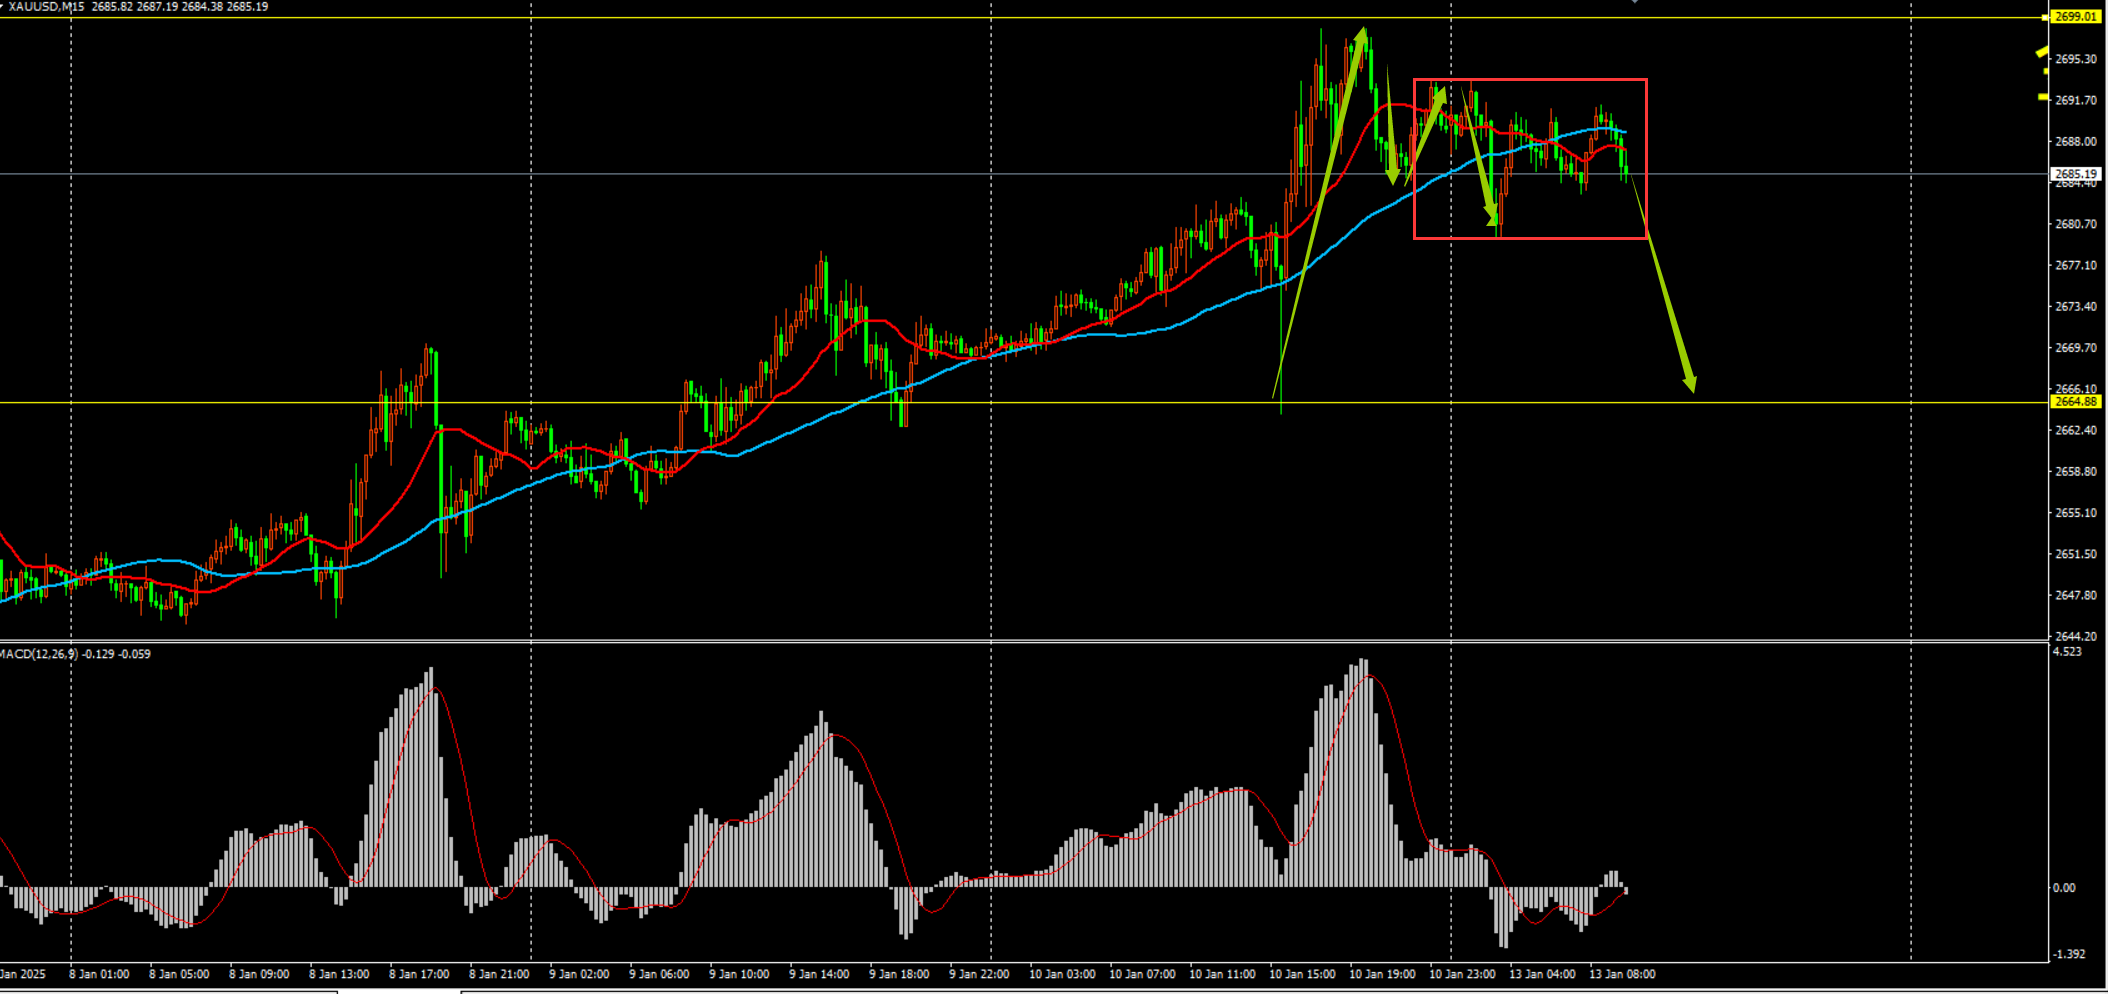Click the 9 Jan 10:00 time label
This screenshot has width=2108, height=994.
click(739, 974)
